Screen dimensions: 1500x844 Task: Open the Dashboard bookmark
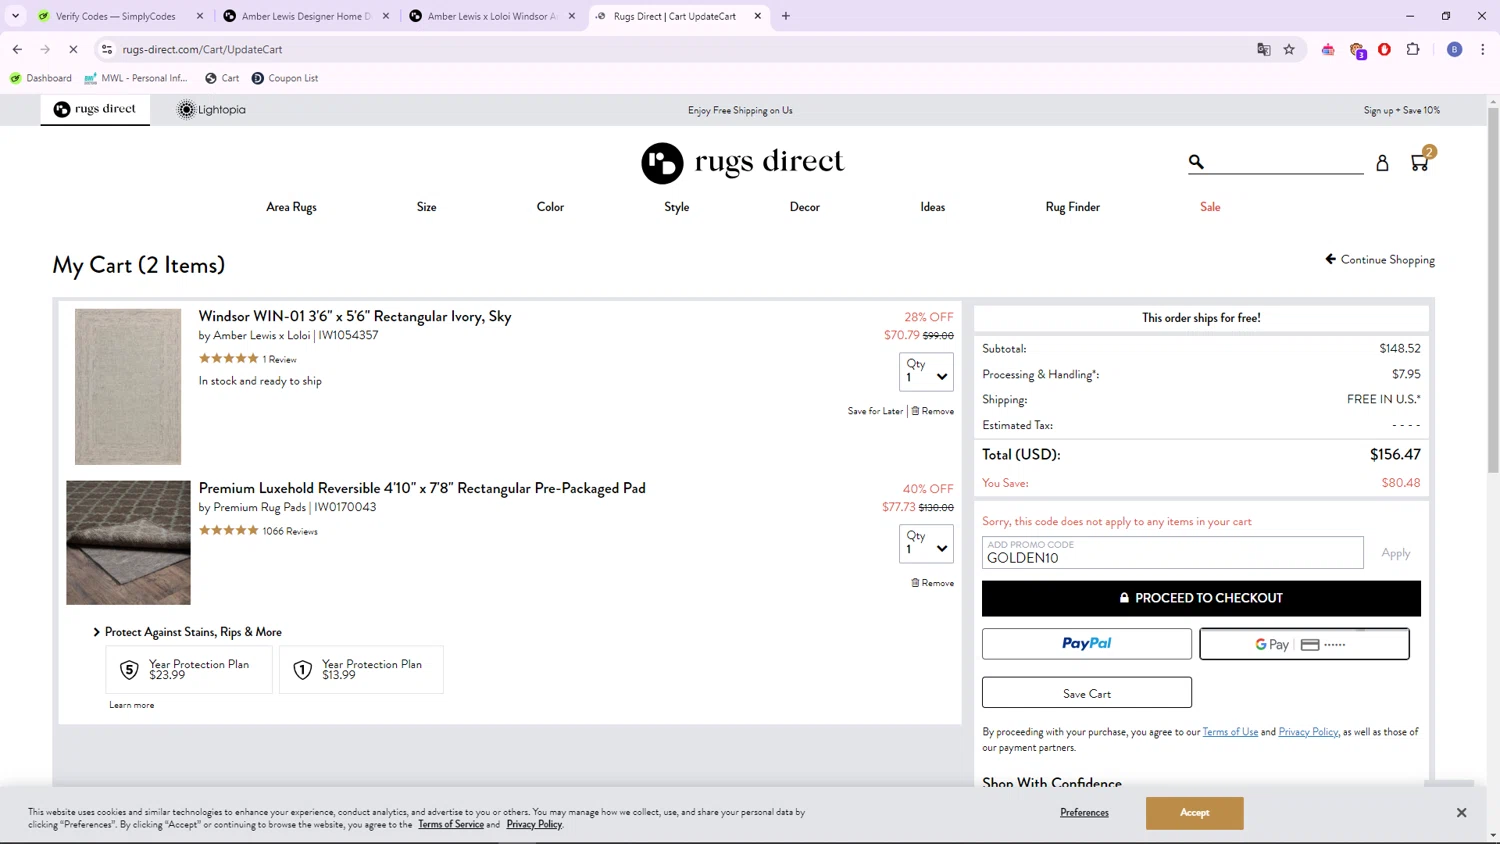click(x=41, y=78)
